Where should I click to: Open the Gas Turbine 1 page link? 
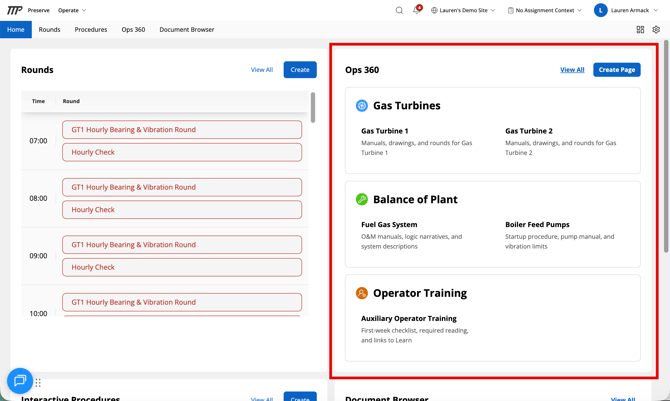(x=385, y=131)
